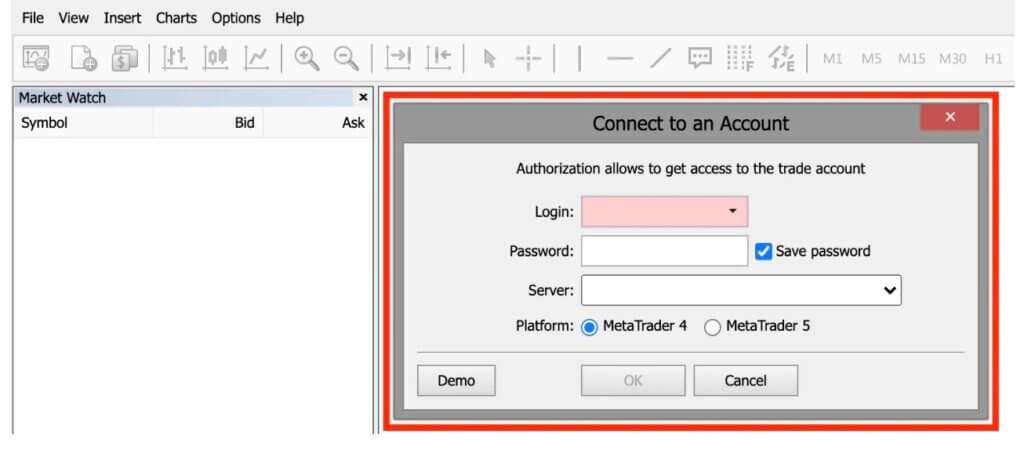
Task: Click the Demo button
Action: pyautogui.click(x=456, y=381)
